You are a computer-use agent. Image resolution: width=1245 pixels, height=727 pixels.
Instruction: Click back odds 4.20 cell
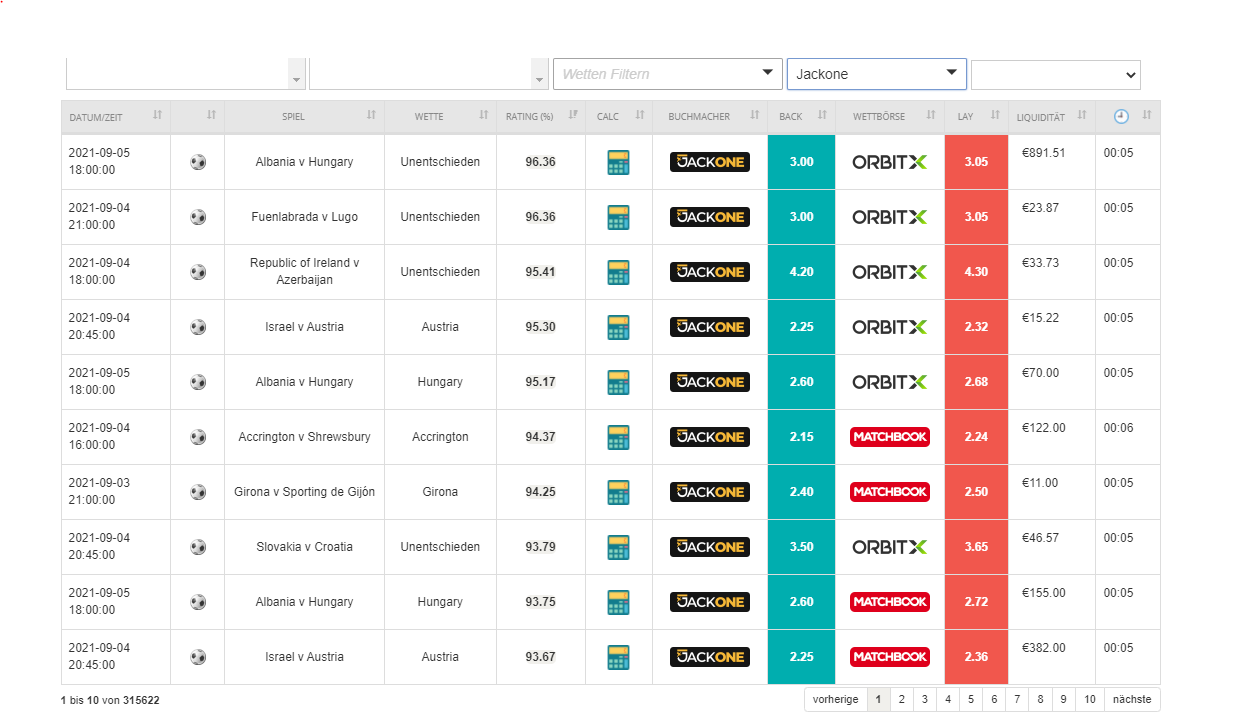click(x=801, y=272)
